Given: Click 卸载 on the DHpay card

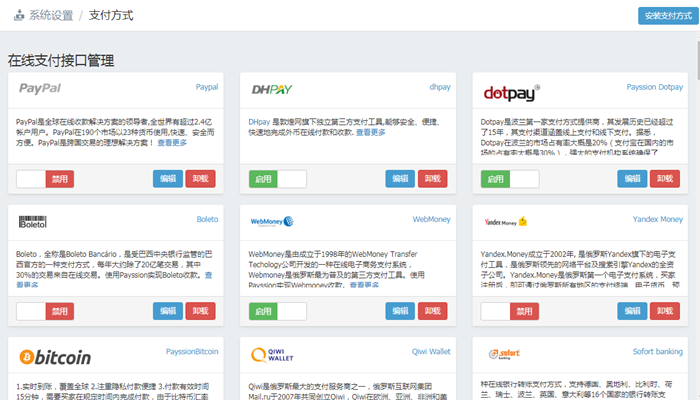Looking at the screenshot, I should [x=433, y=179].
